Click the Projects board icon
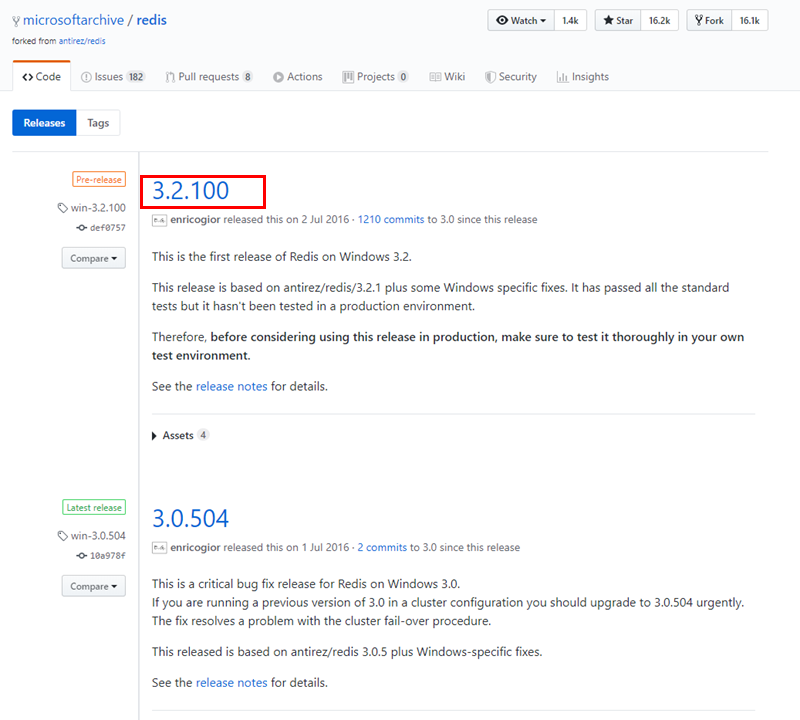Viewport: 800px width, 720px height. pyautogui.click(x=348, y=77)
